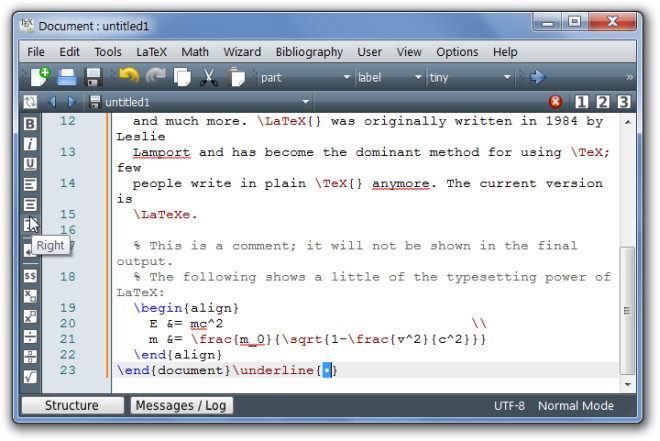Image resolution: width=660 pixels, height=441 pixels.
Task: Open the Math menu
Action: tap(195, 52)
